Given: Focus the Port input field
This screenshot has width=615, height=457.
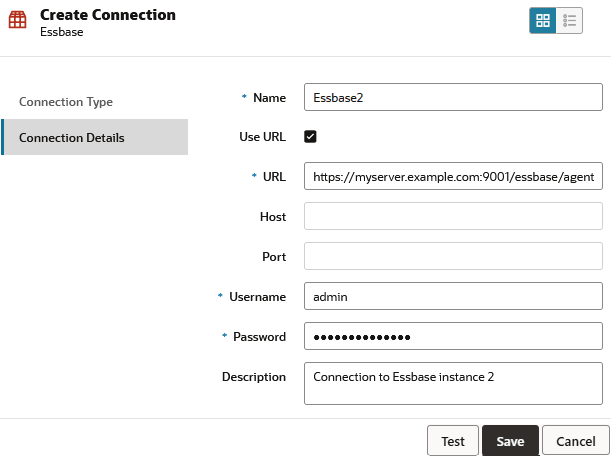Looking at the screenshot, I should pos(453,257).
